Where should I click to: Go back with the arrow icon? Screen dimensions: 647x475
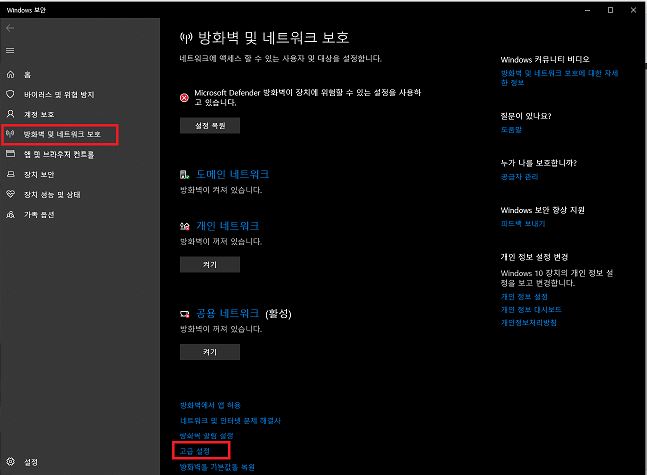[10, 28]
